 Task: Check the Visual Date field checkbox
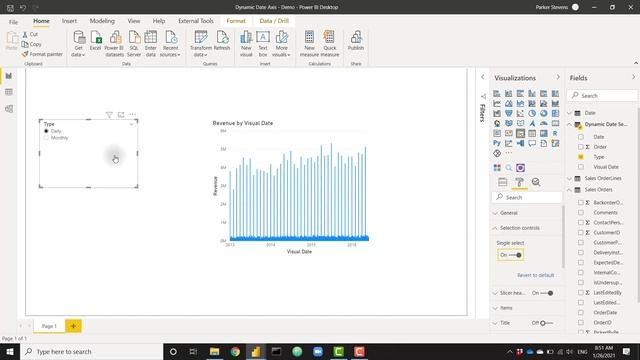(x=581, y=167)
